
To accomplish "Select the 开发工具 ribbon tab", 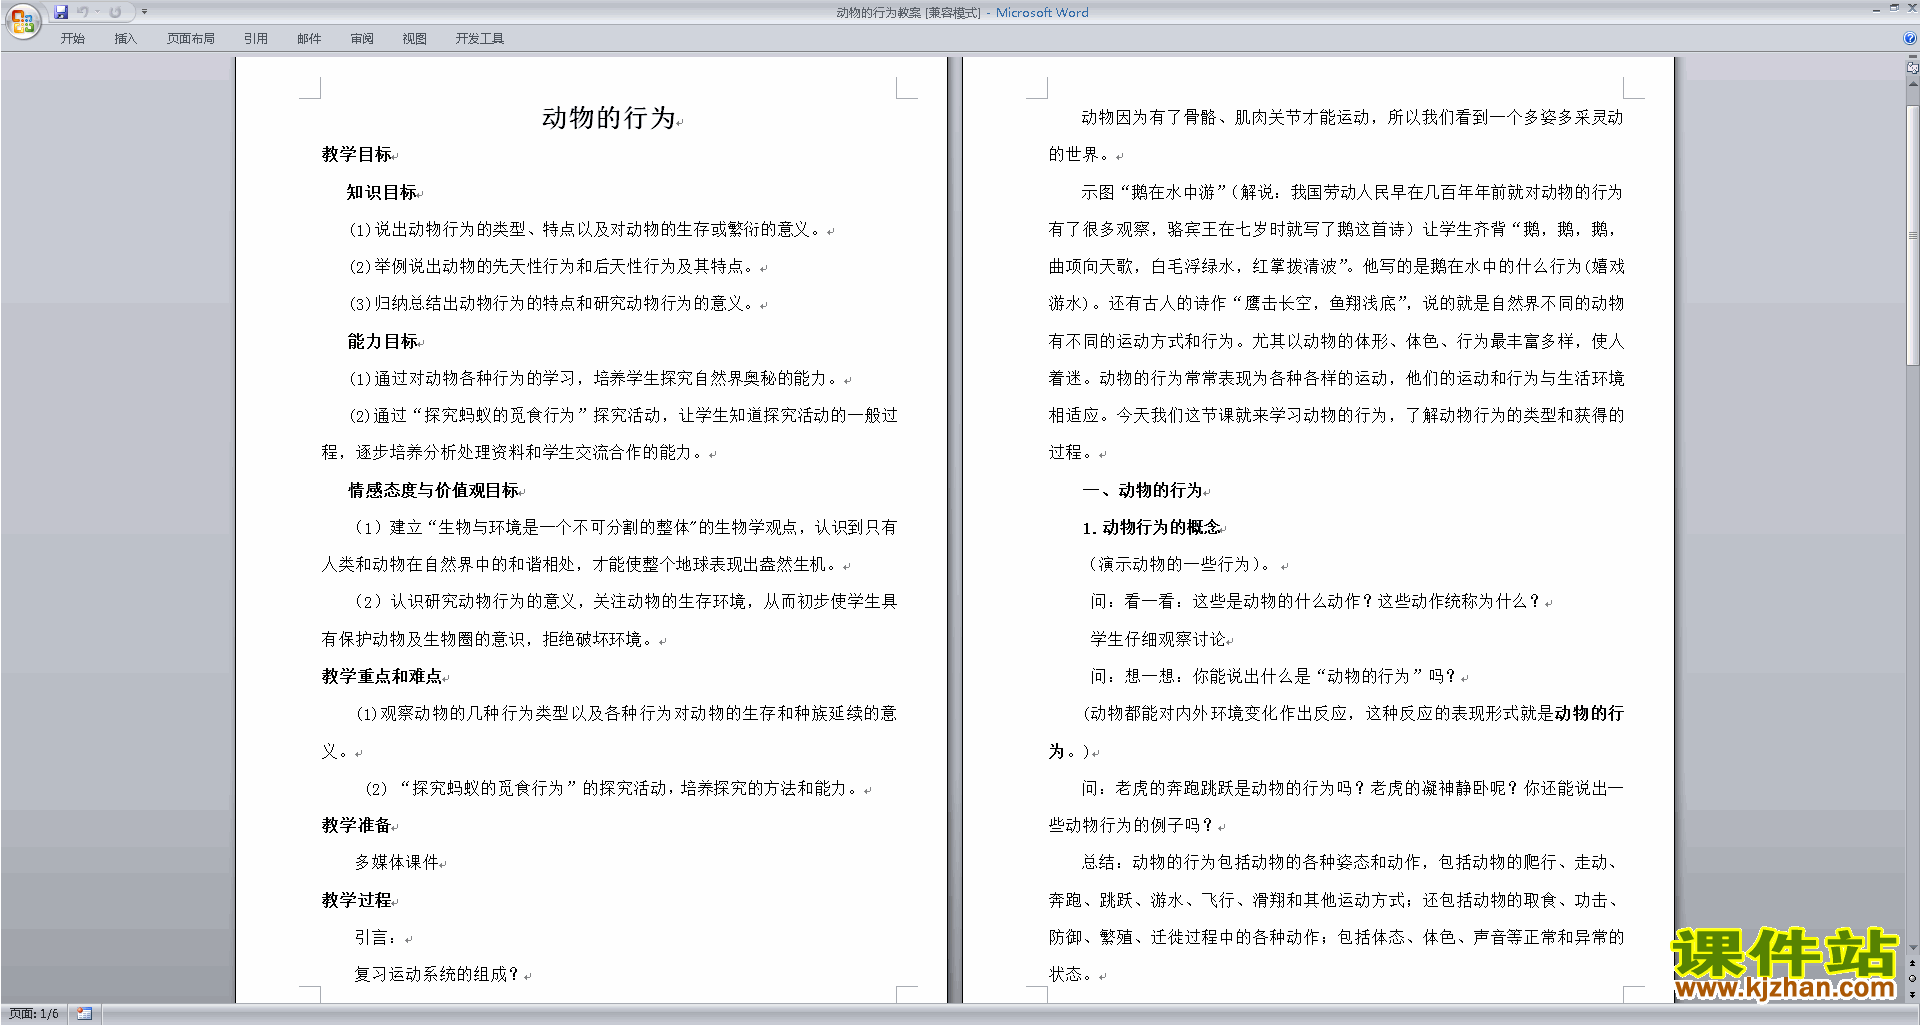I will pyautogui.click(x=479, y=39).
